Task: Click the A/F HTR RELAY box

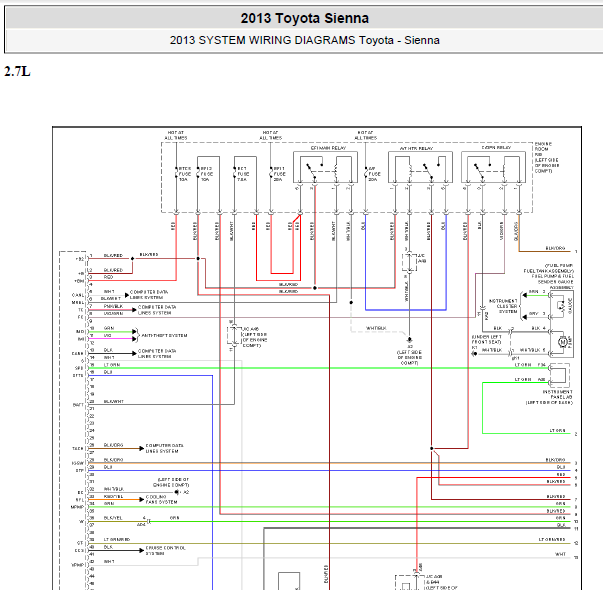Action: [x=420, y=167]
